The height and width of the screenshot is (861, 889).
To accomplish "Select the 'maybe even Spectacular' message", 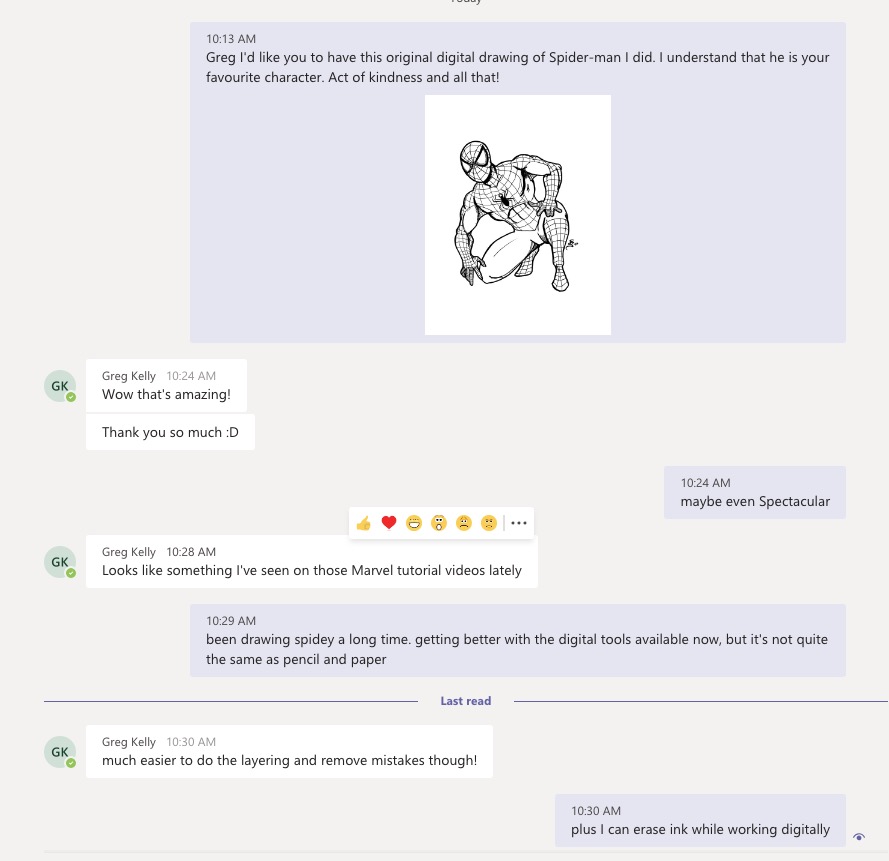I will [755, 501].
